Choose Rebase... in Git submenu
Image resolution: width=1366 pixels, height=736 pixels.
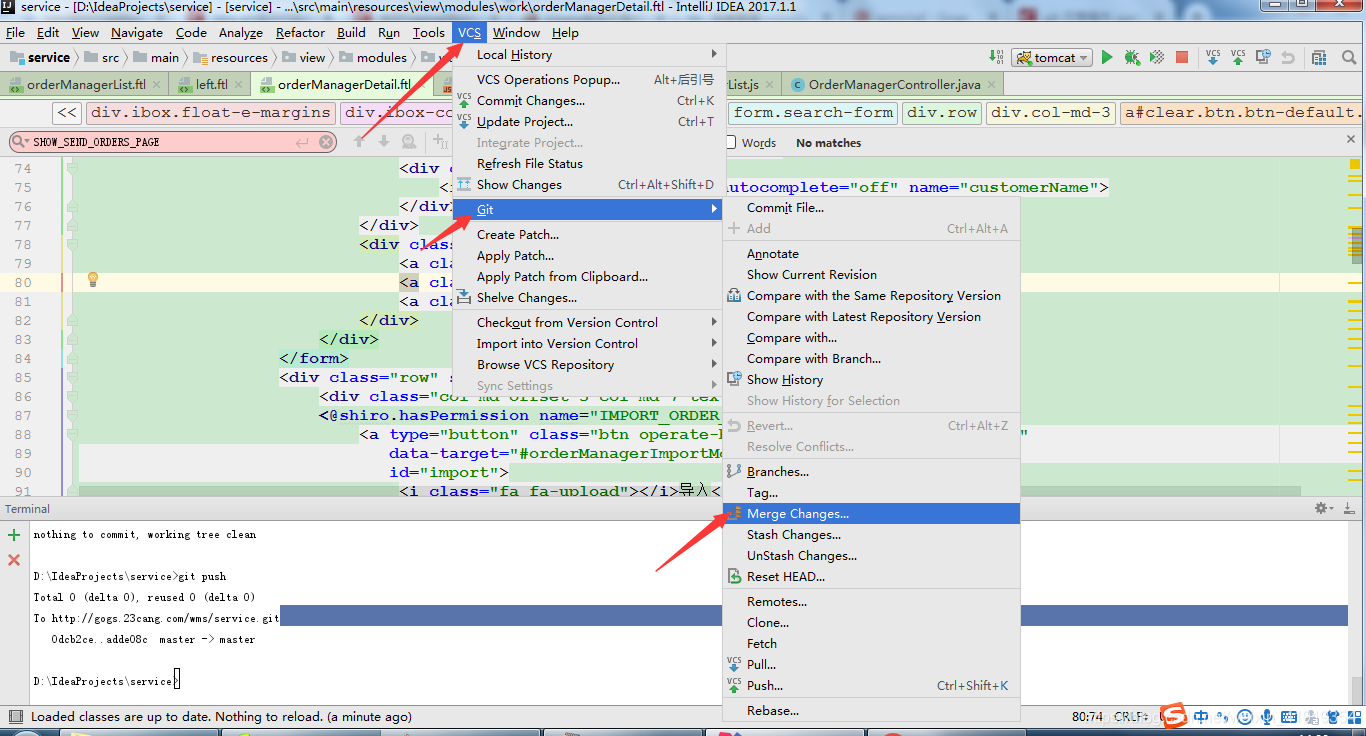871,711
